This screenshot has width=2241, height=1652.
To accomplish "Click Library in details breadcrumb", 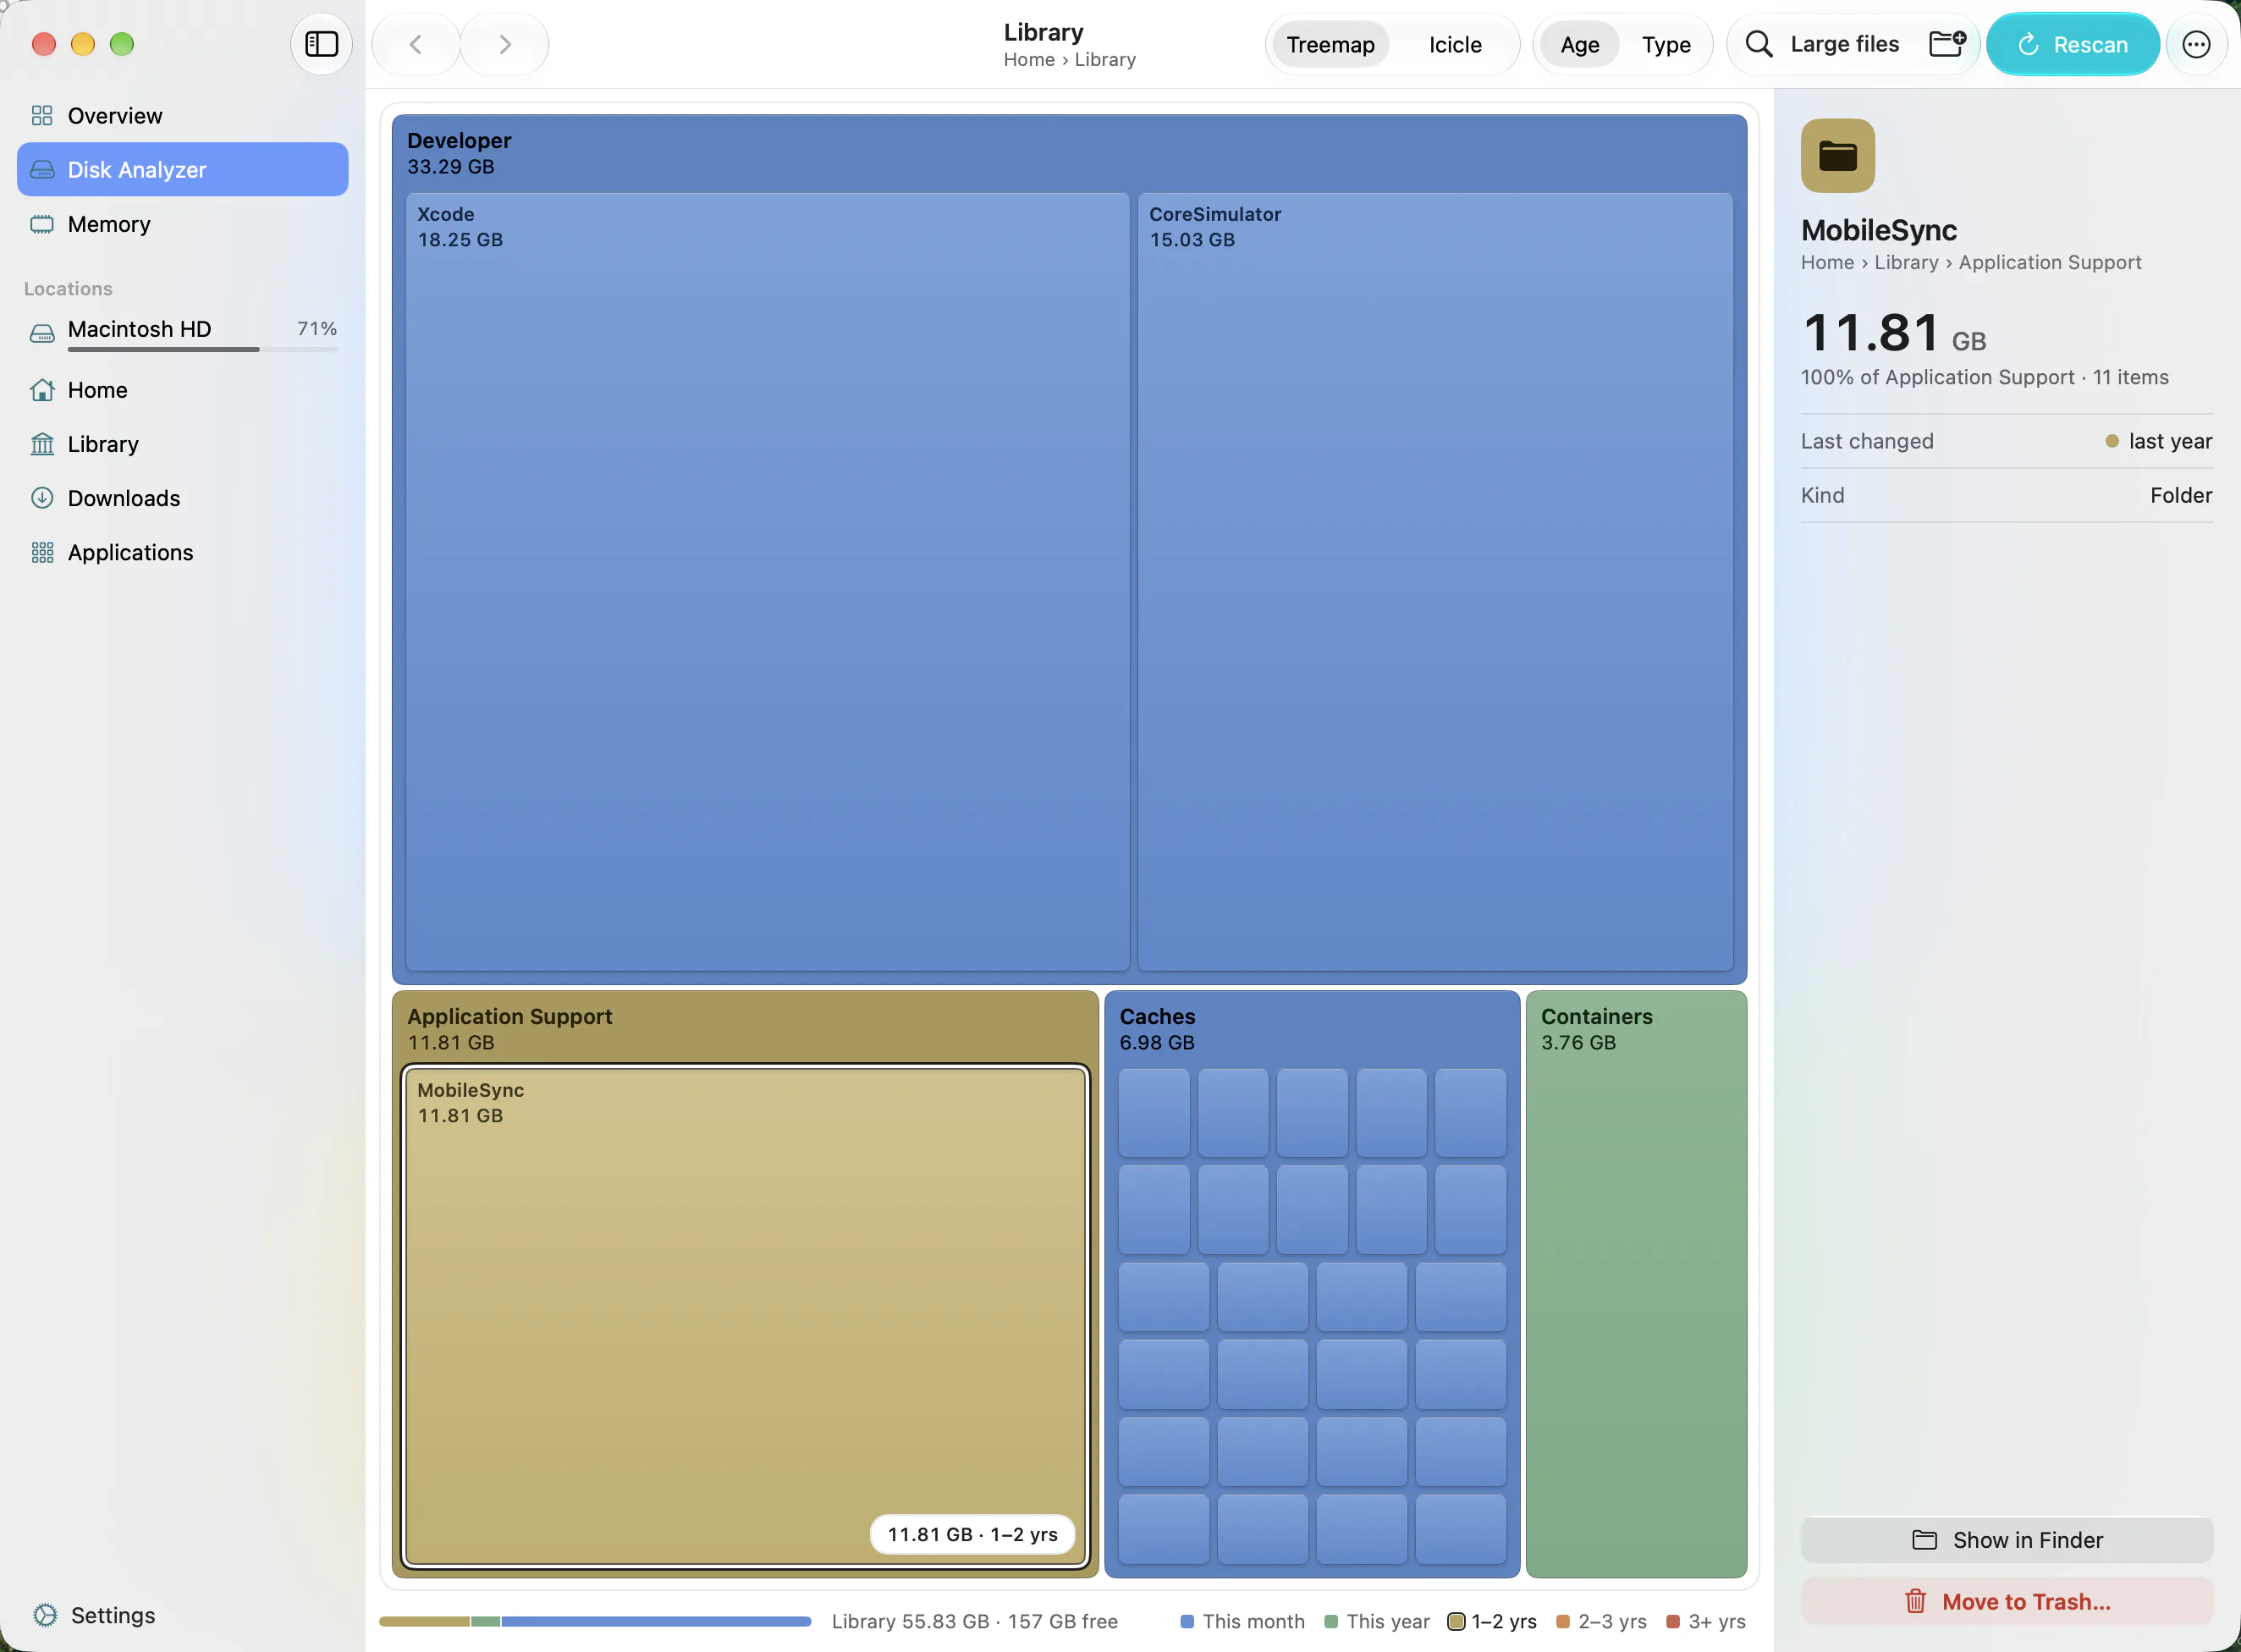I will click(1906, 262).
